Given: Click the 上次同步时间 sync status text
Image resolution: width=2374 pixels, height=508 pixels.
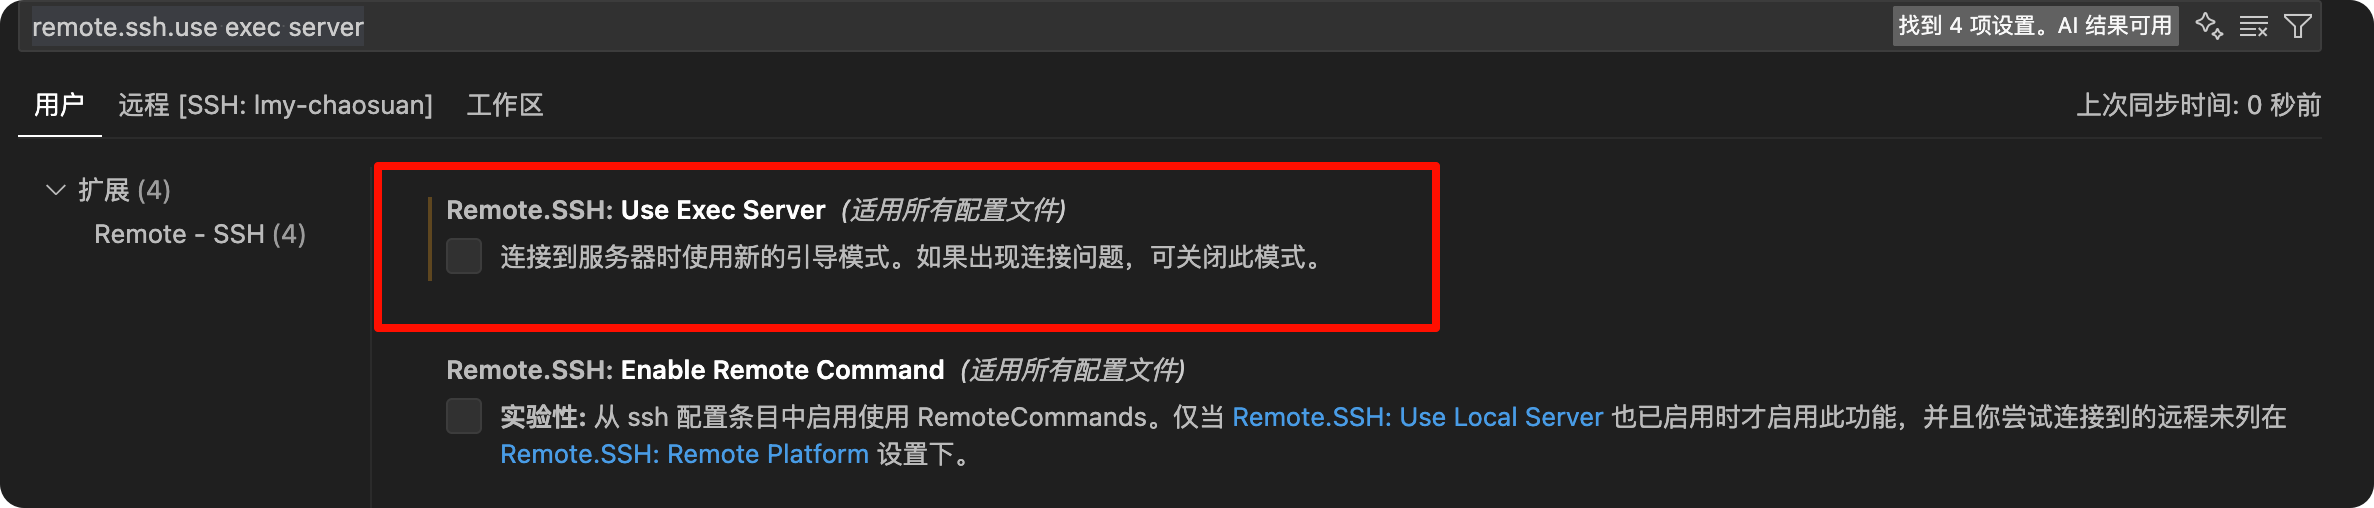Looking at the screenshot, I should click(2198, 105).
